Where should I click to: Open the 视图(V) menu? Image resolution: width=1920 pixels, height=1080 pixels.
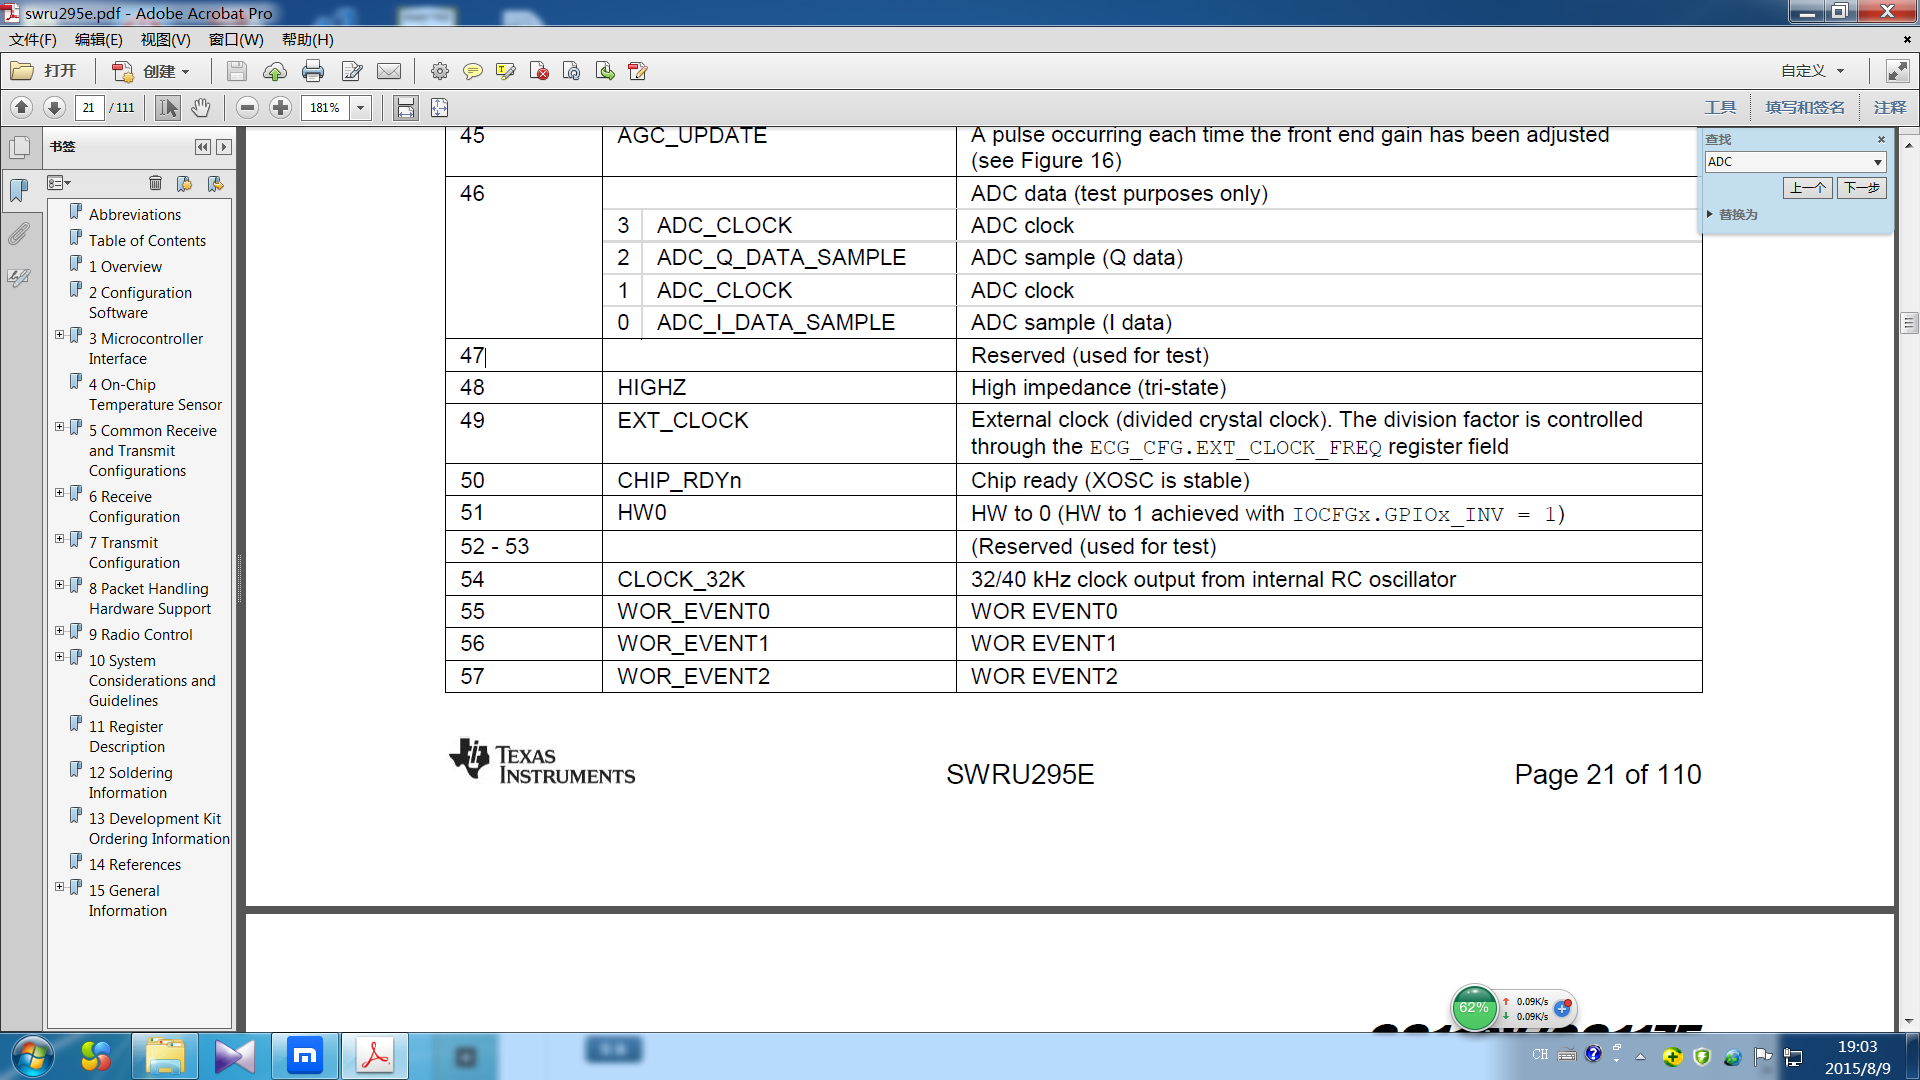click(165, 40)
